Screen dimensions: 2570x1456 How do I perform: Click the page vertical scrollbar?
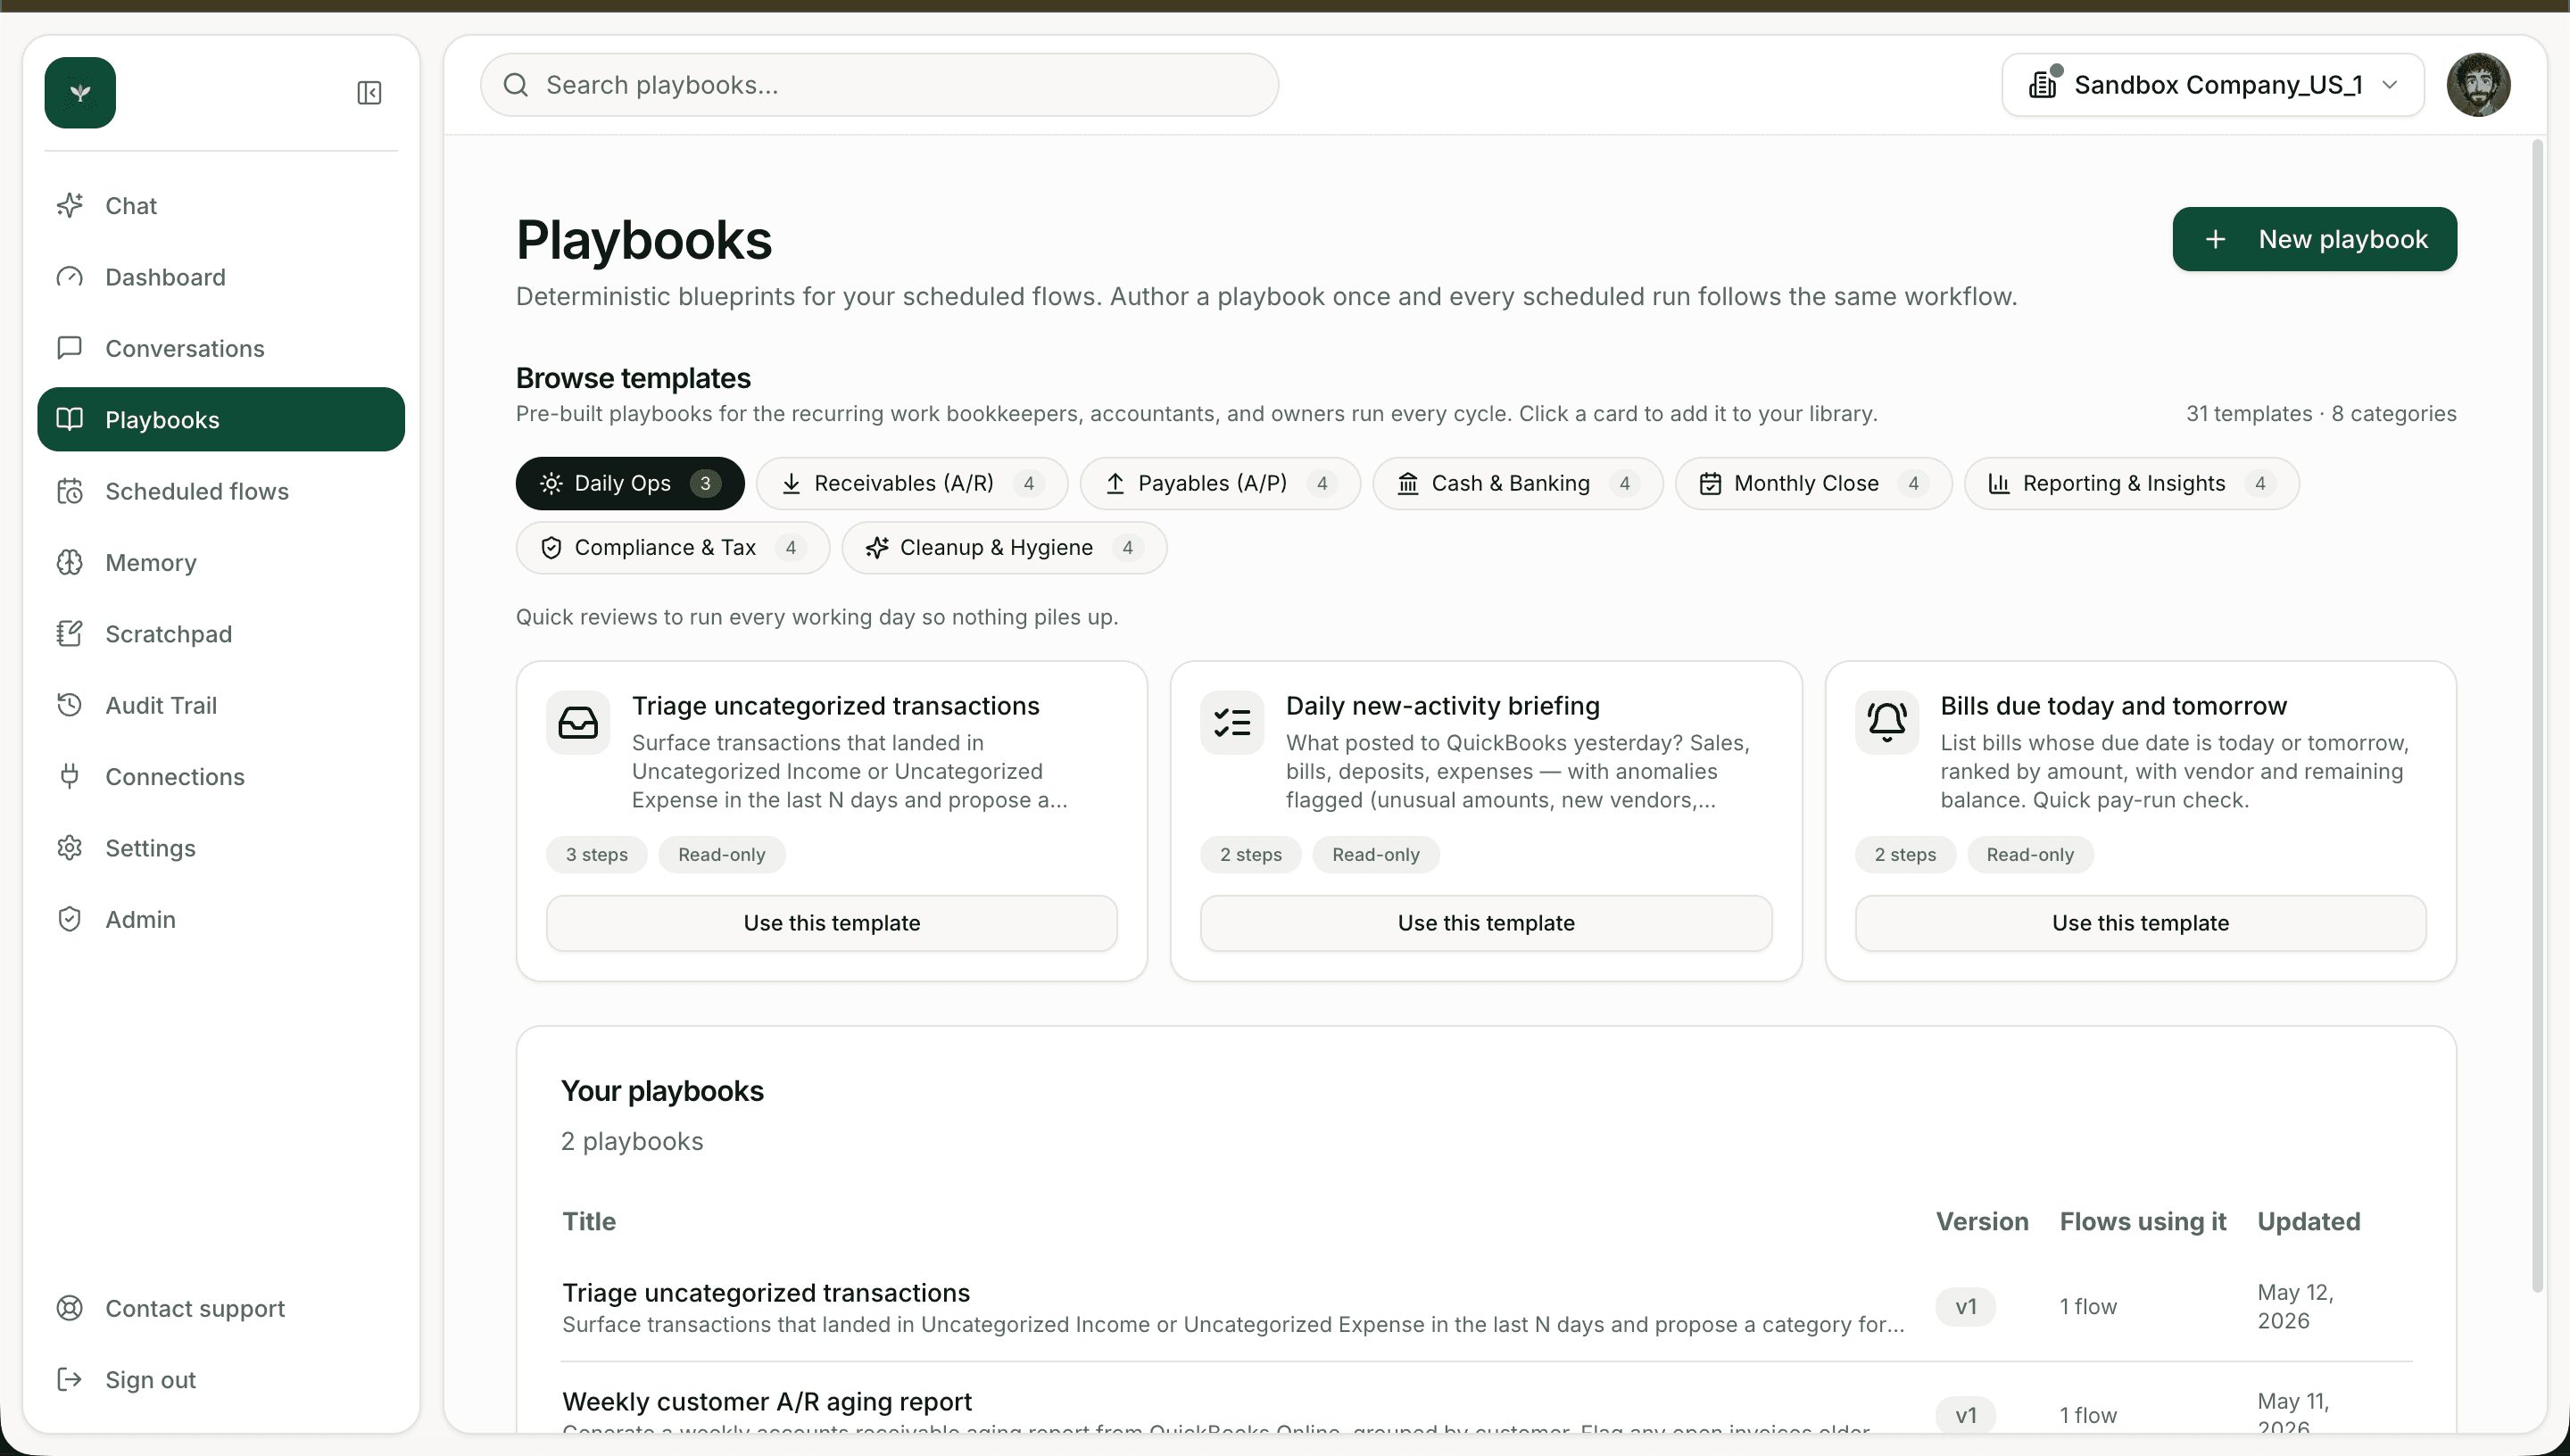(2536, 715)
